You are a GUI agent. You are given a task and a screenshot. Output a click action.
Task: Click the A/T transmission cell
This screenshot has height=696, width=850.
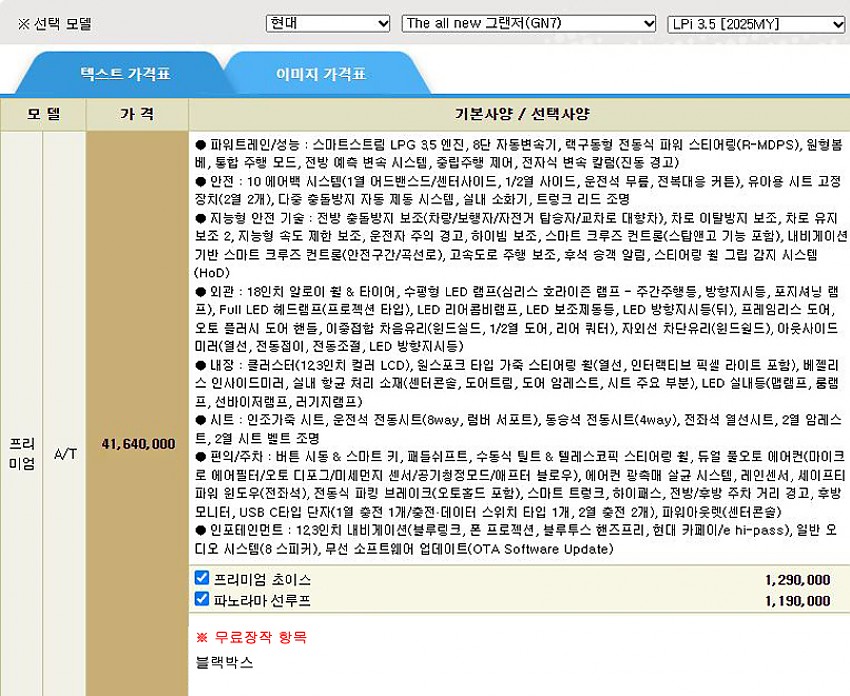65,454
